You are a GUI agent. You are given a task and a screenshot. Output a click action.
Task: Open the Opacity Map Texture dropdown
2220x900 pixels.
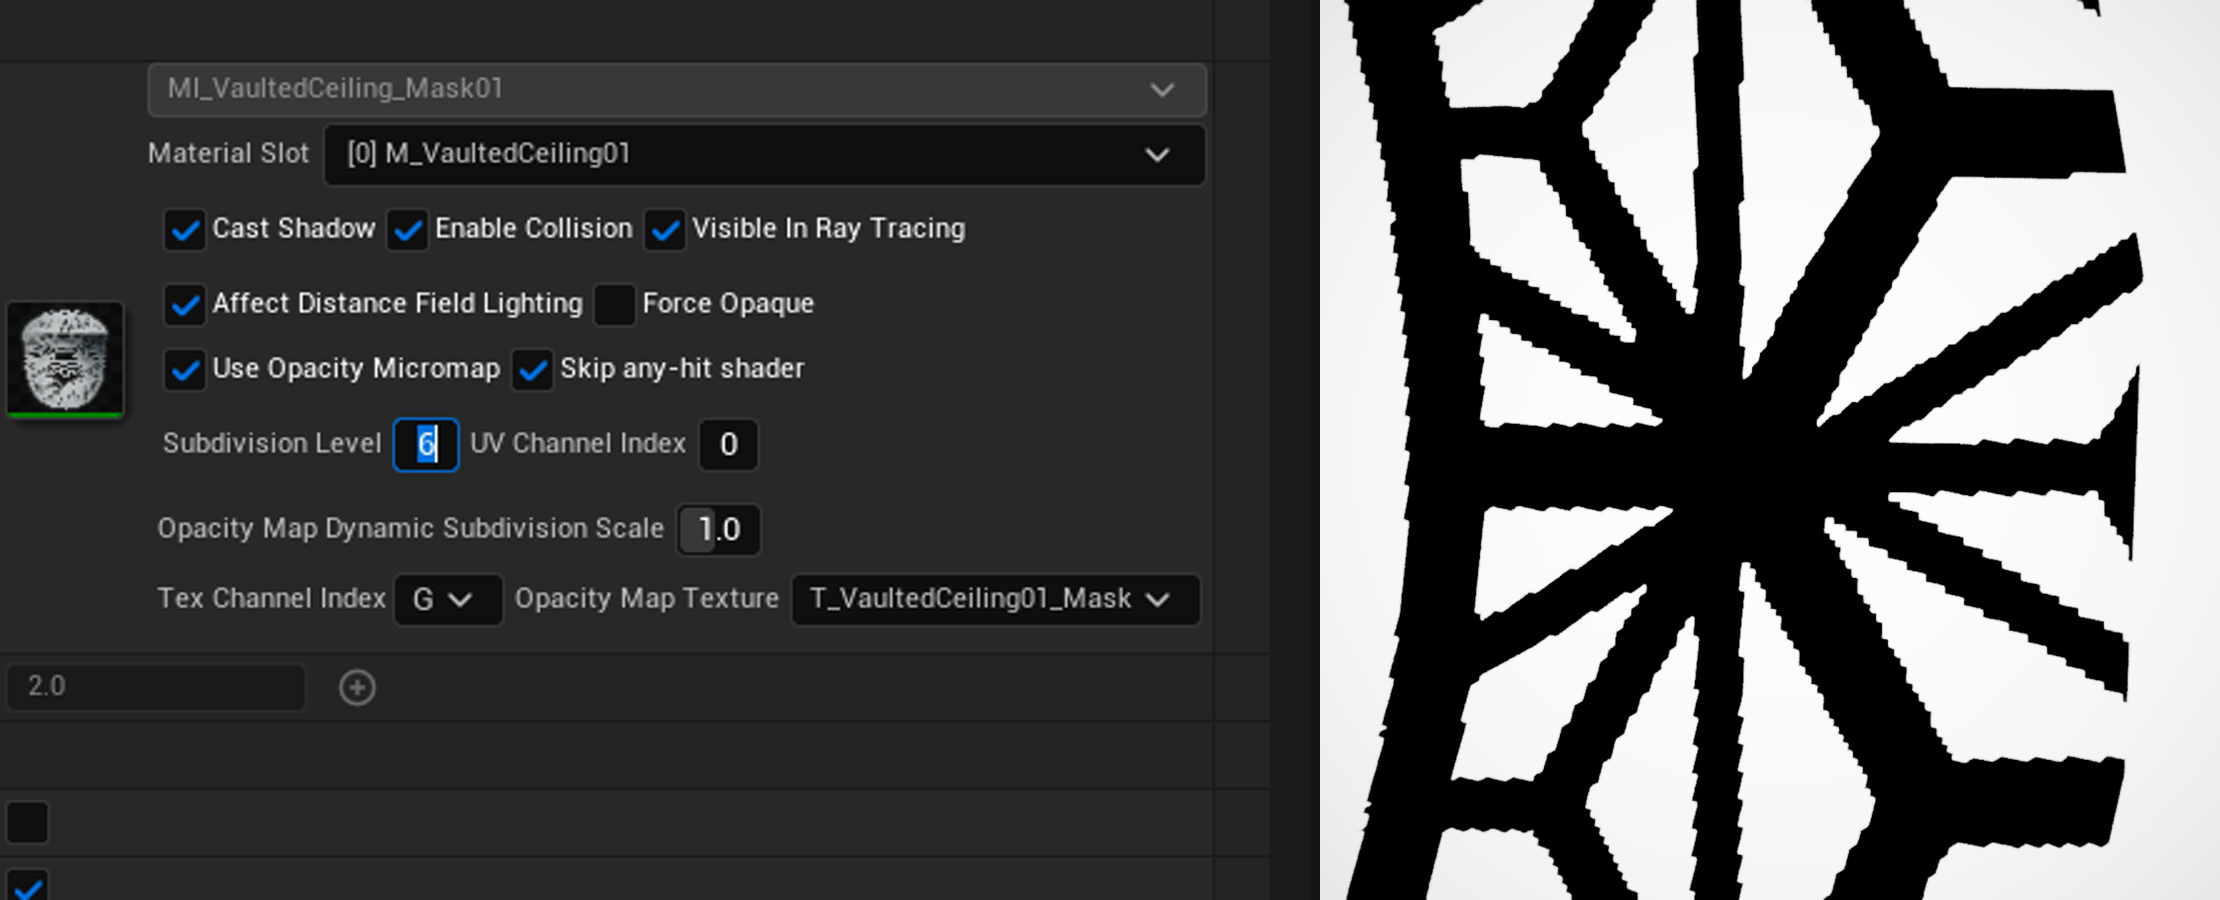click(996, 599)
